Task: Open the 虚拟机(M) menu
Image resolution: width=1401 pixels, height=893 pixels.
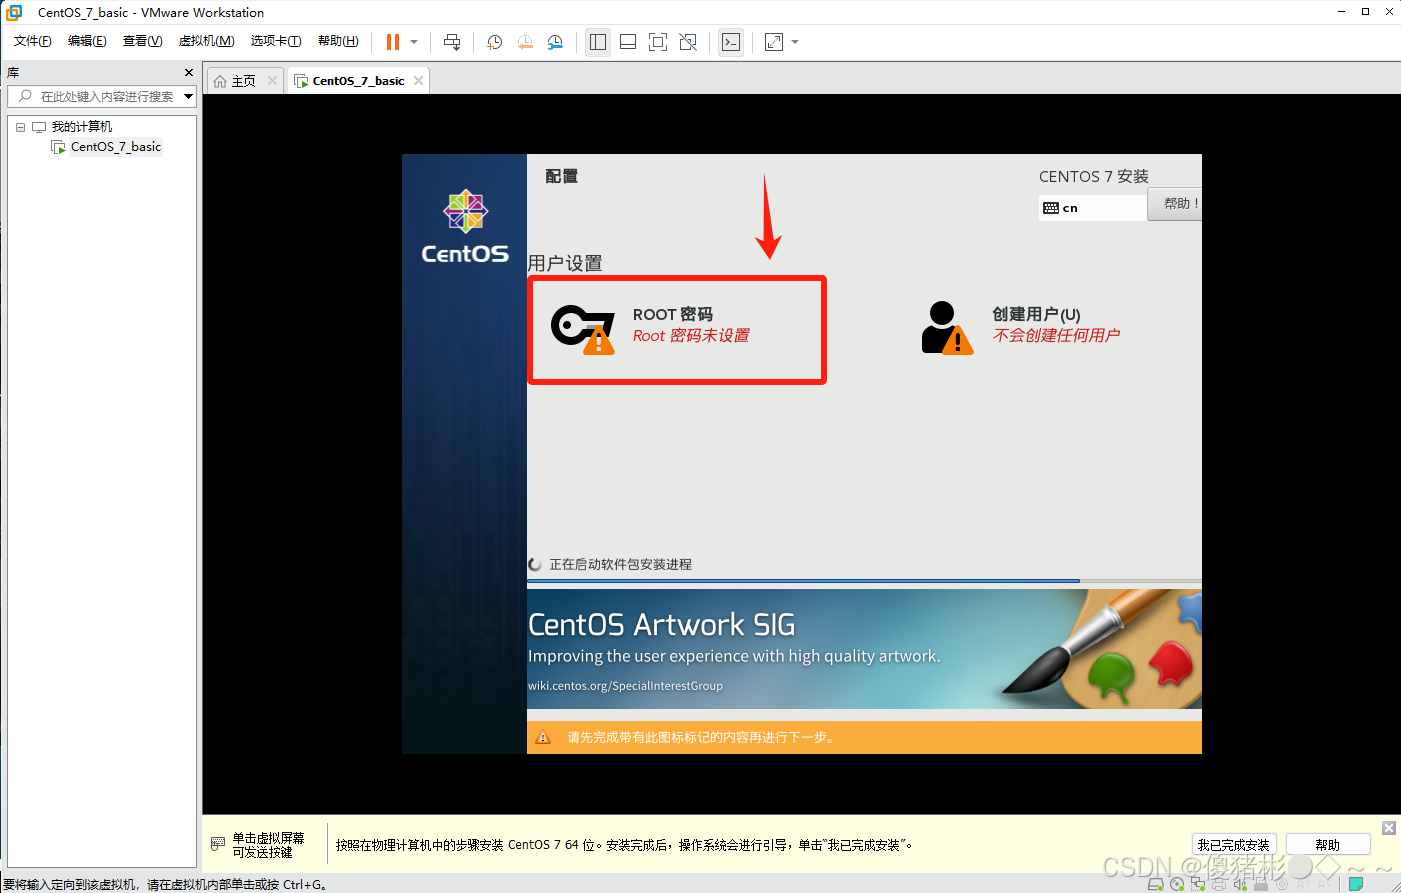Action: [206, 41]
